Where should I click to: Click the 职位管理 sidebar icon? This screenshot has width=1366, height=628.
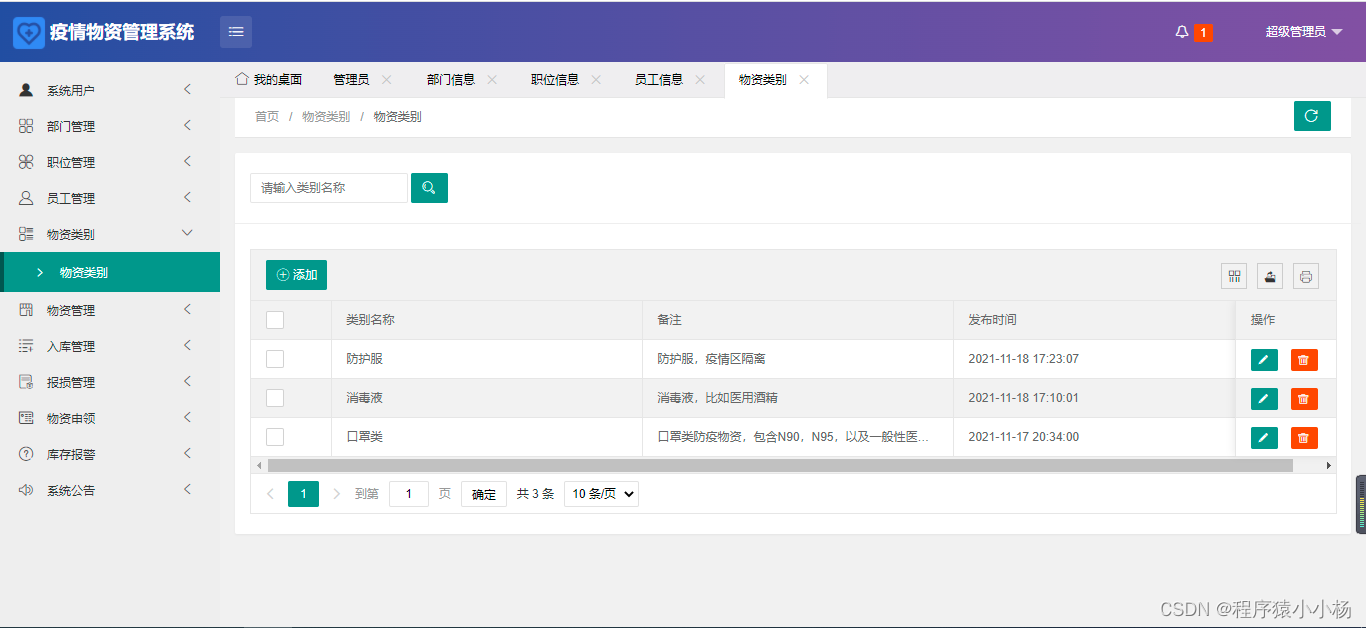26,162
